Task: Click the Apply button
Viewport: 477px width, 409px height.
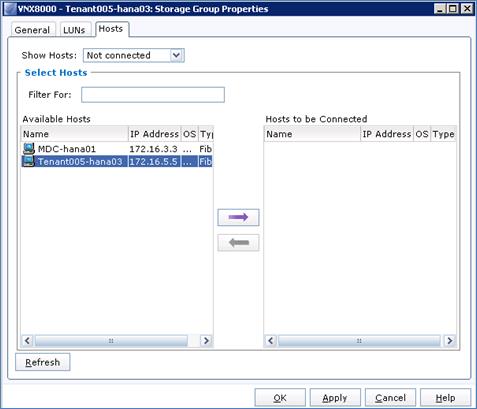Action: [x=335, y=398]
